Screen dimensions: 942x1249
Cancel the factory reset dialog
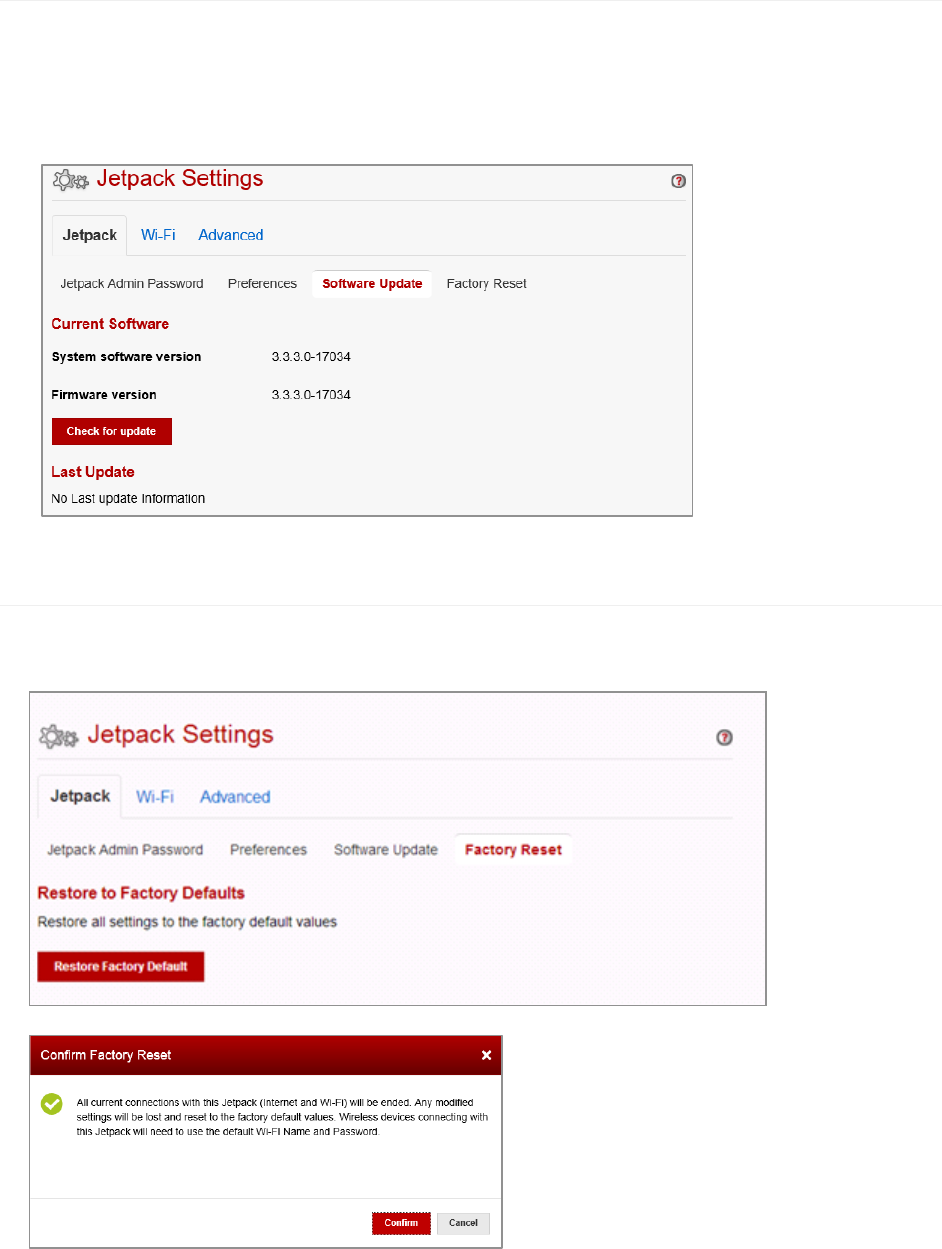pyautogui.click(x=463, y=1223)
